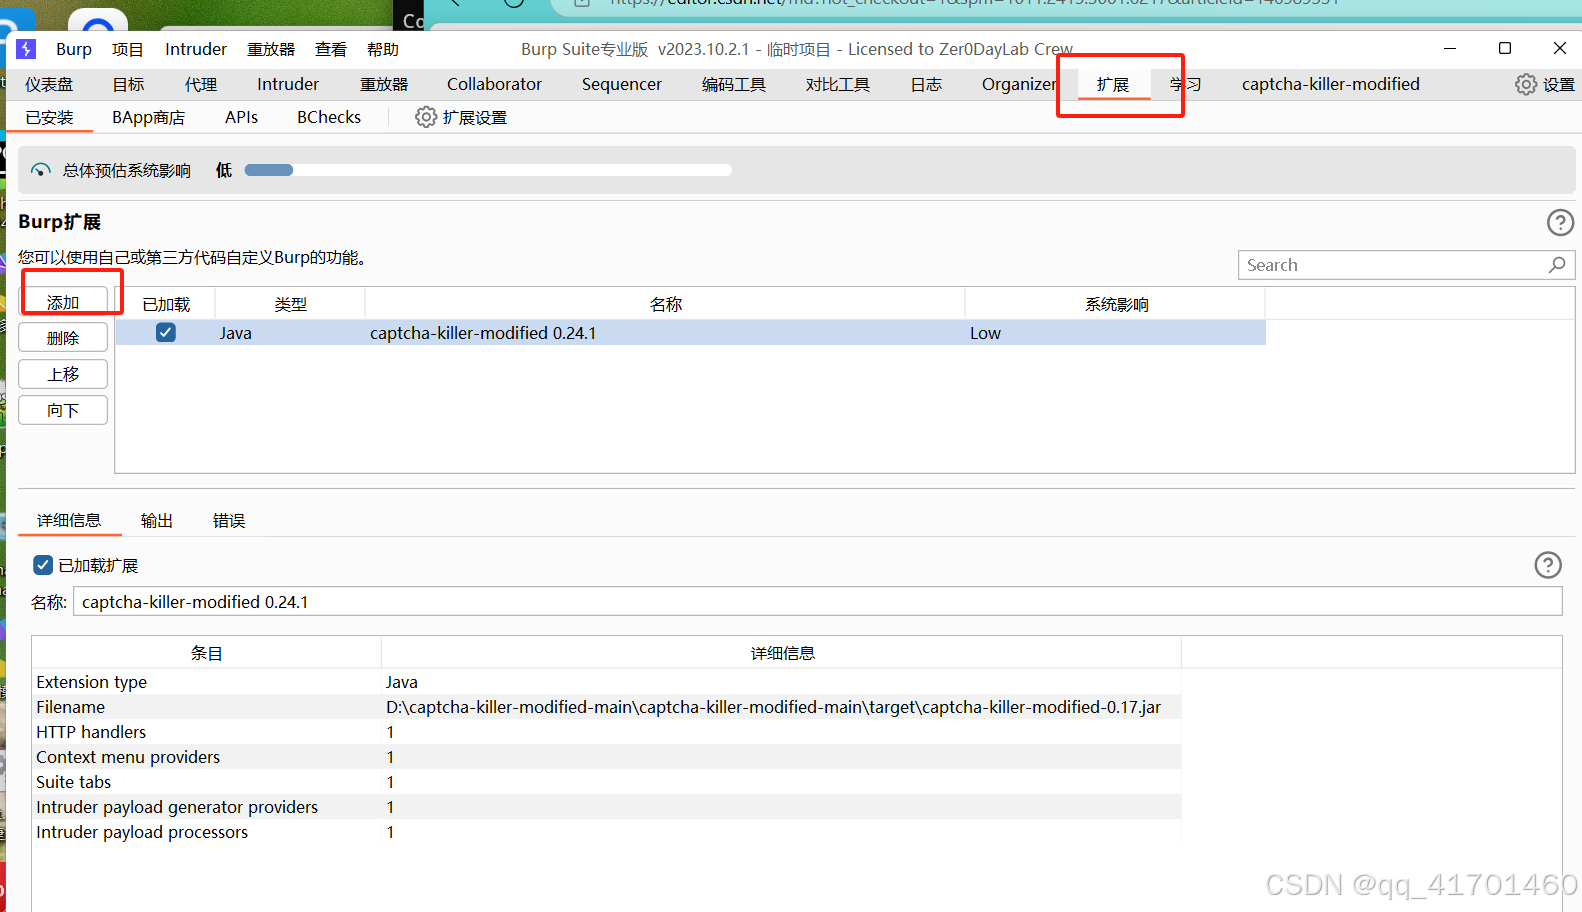Open 扩展设置 gear icon
This screenshot has width=1582, height=912.
tap(426, 117)
